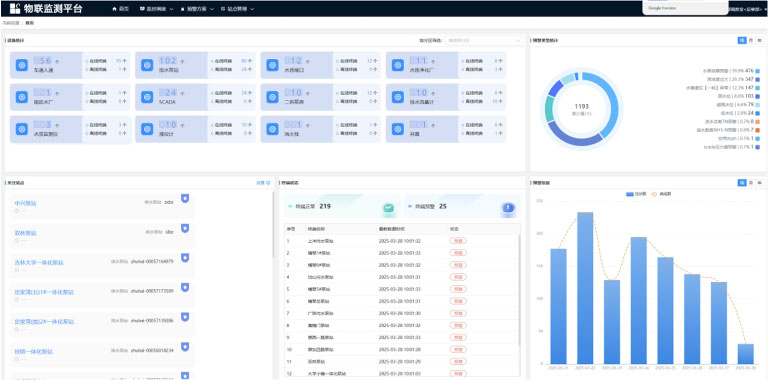Toggle the dashed line series legend in trend chart
The height and width of the screenshot is (380, 768).
(x=661, y=194)
